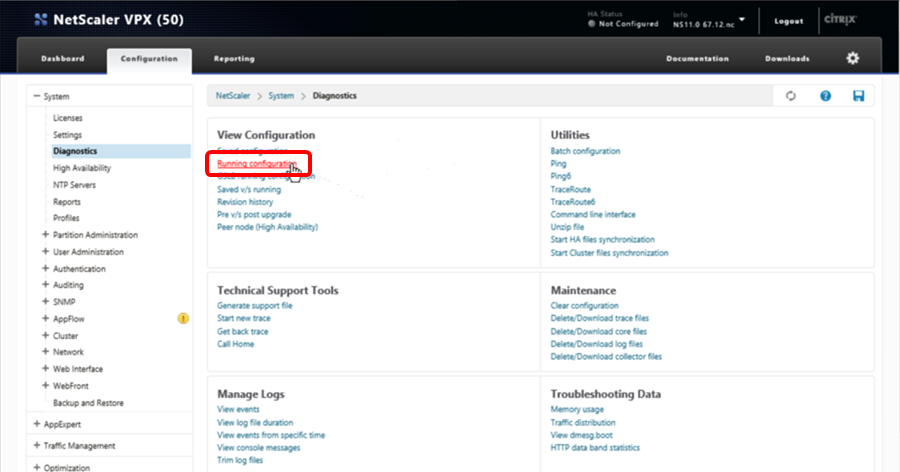The image size is (900, 472).
Task: Open Saved v/s running link
Action: click(x=249, y=189)
